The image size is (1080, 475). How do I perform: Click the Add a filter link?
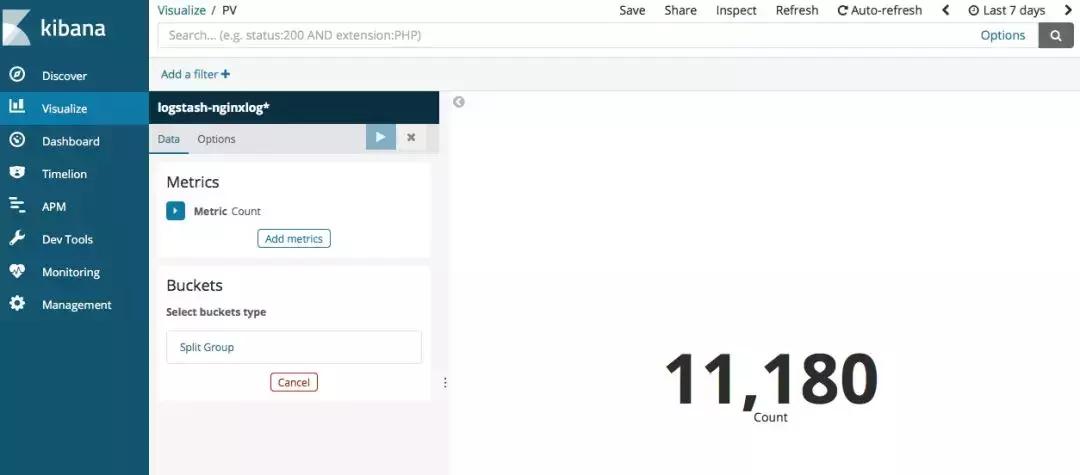196,74
